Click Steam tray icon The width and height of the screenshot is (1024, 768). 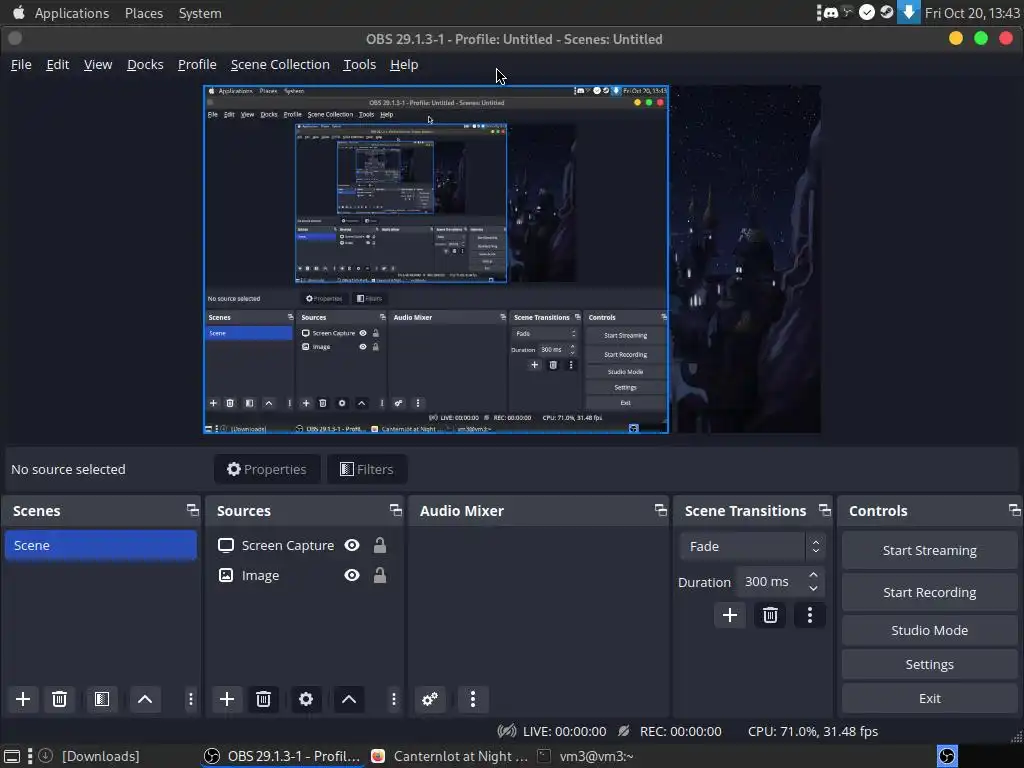(x=887, y=12)
